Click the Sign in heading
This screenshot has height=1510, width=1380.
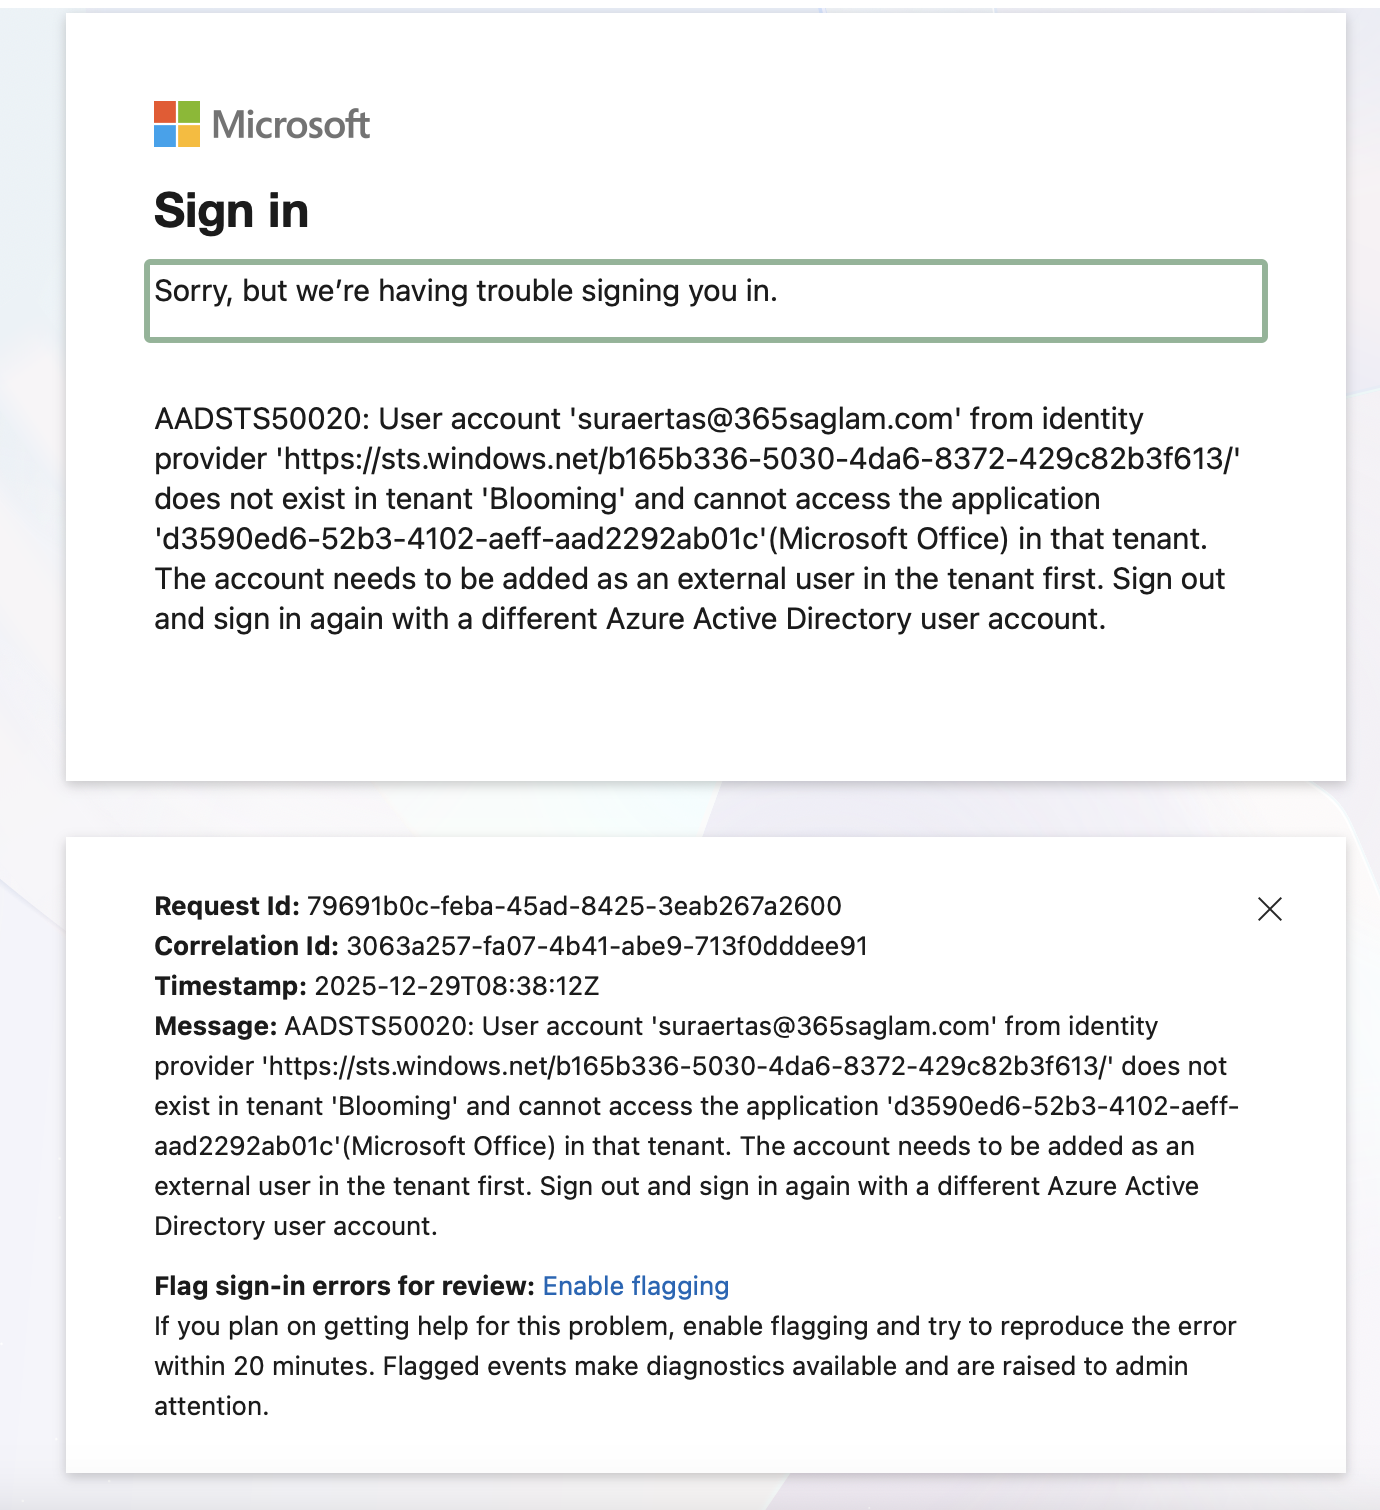coord(231,211)
